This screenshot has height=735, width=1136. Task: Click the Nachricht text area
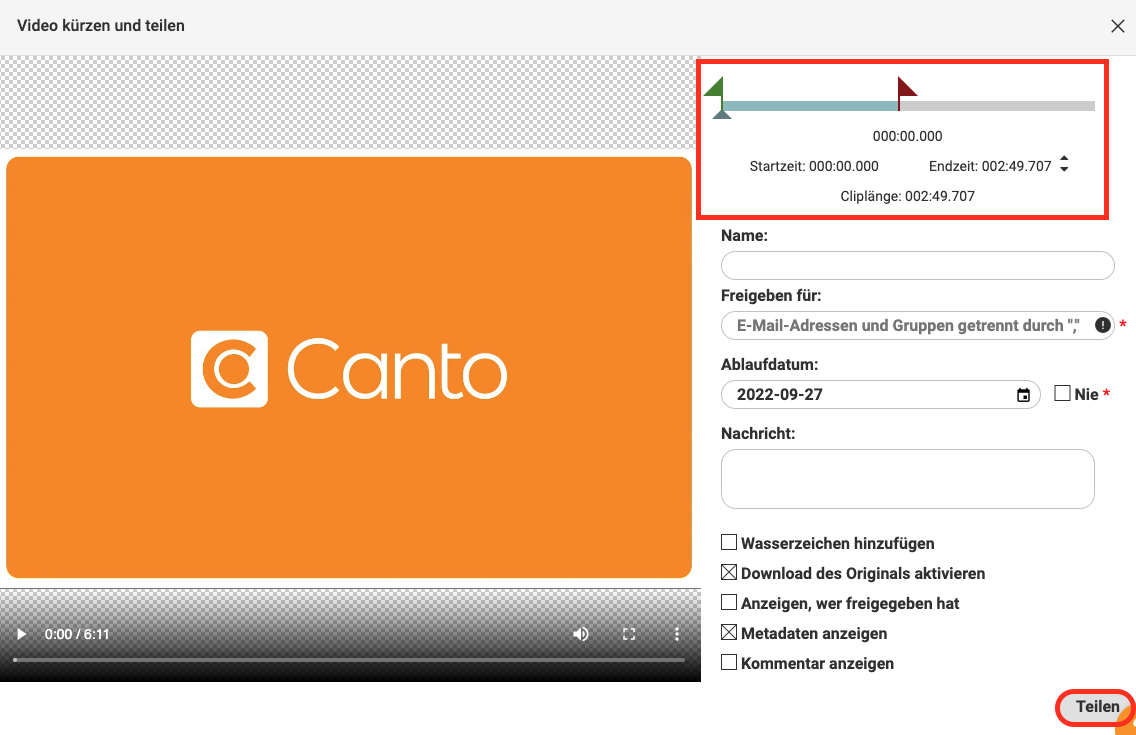[x=907, y=479]
